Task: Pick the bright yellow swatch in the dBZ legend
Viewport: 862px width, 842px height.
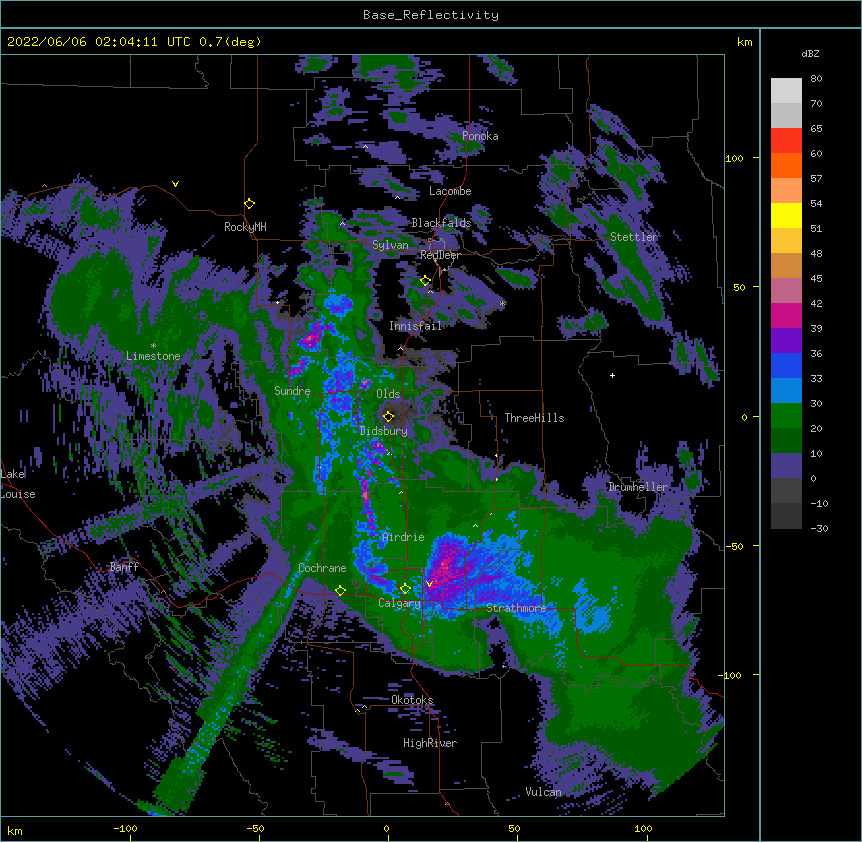Action: 786,215
